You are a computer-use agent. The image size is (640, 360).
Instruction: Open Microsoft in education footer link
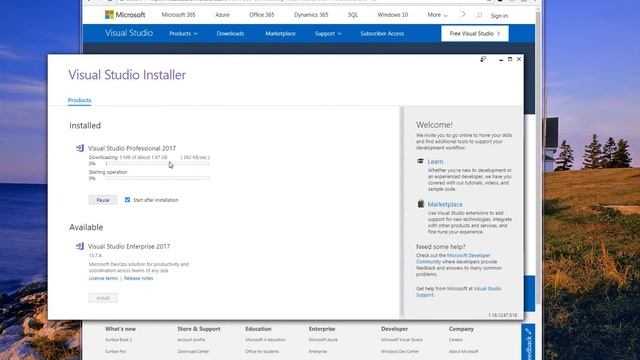[x=266, y=340]
